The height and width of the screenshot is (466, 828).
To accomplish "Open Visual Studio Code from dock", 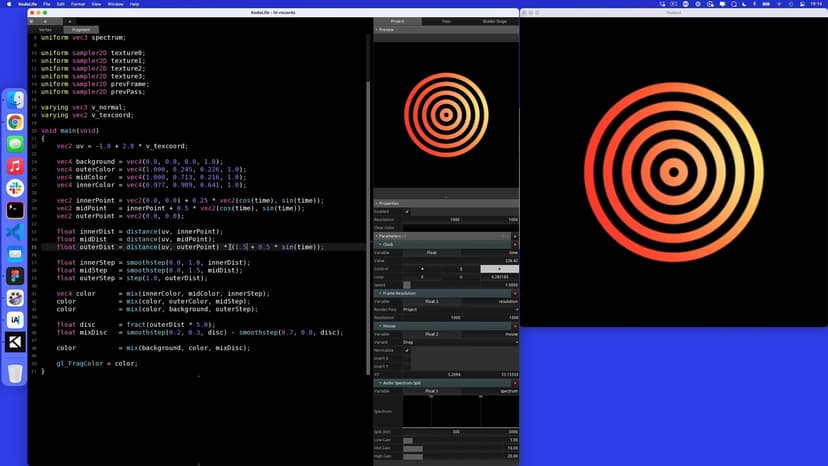I will click(x=15, y=232).
